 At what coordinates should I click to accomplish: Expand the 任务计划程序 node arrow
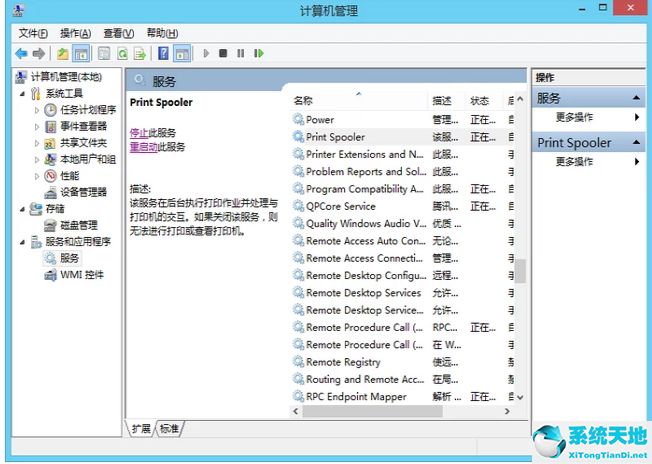click(37, 110)
